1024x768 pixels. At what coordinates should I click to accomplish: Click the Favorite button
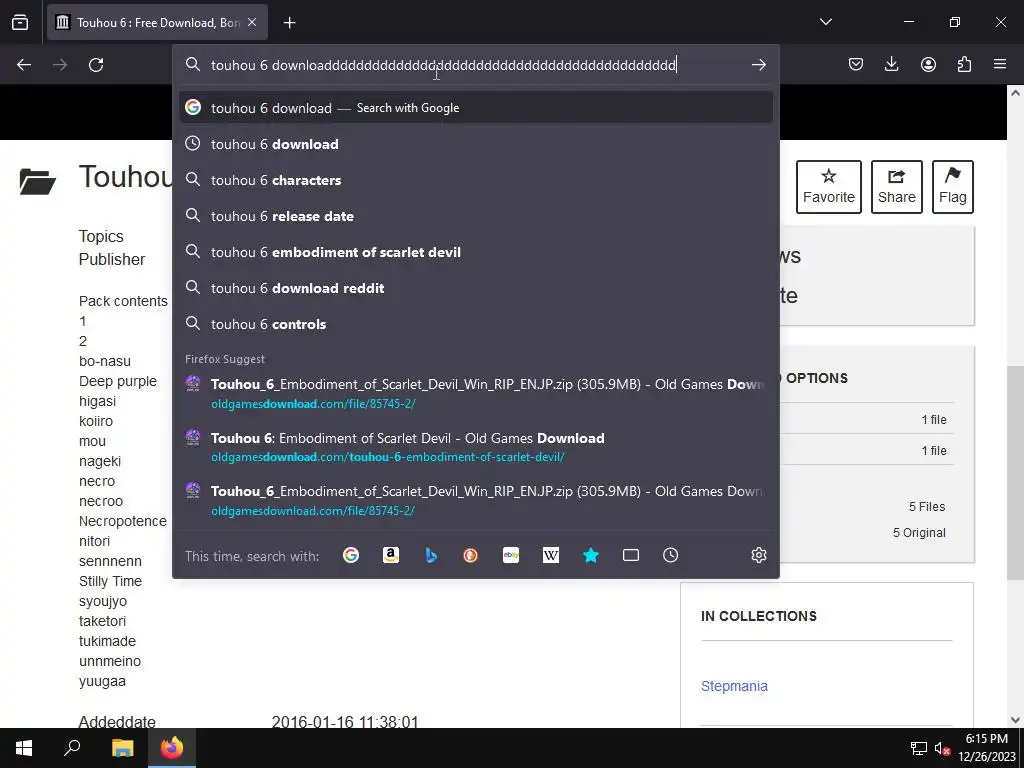coord(829,187)
